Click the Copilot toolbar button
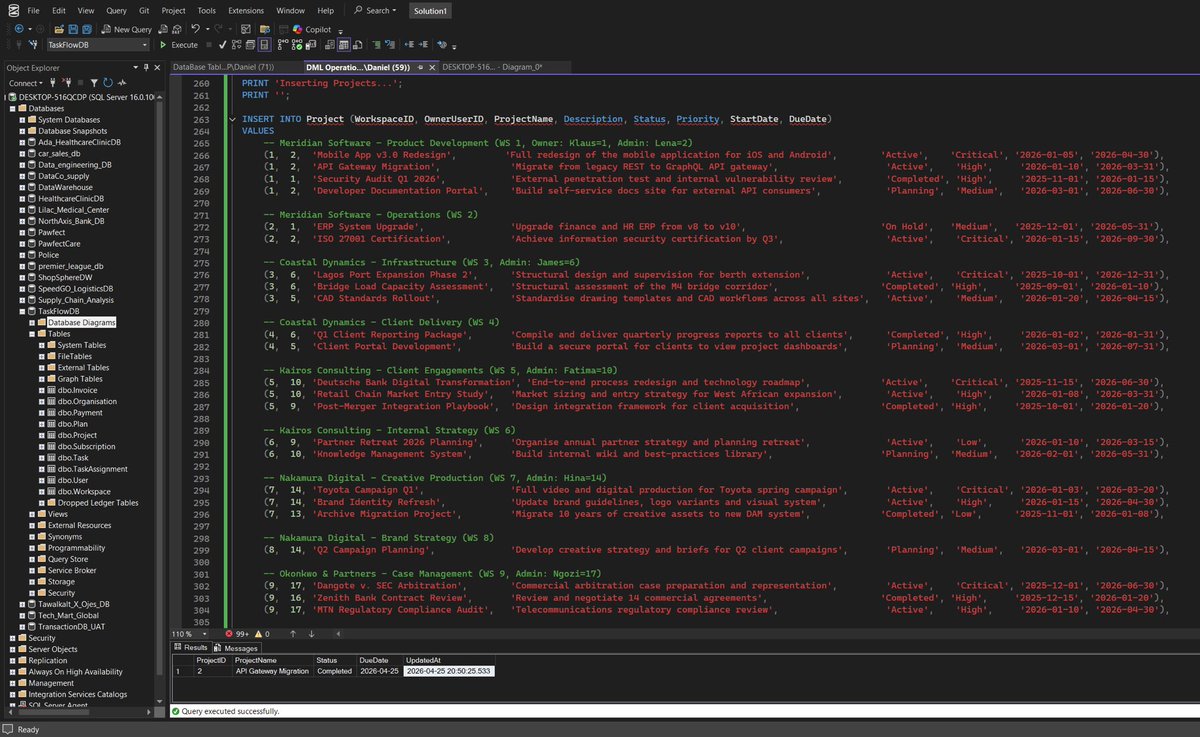 tap(310, 30)
